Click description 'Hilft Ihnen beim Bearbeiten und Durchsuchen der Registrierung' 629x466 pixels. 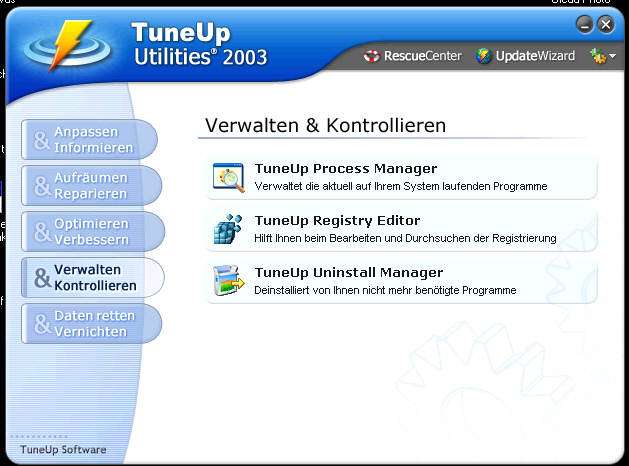coord(405,238)
